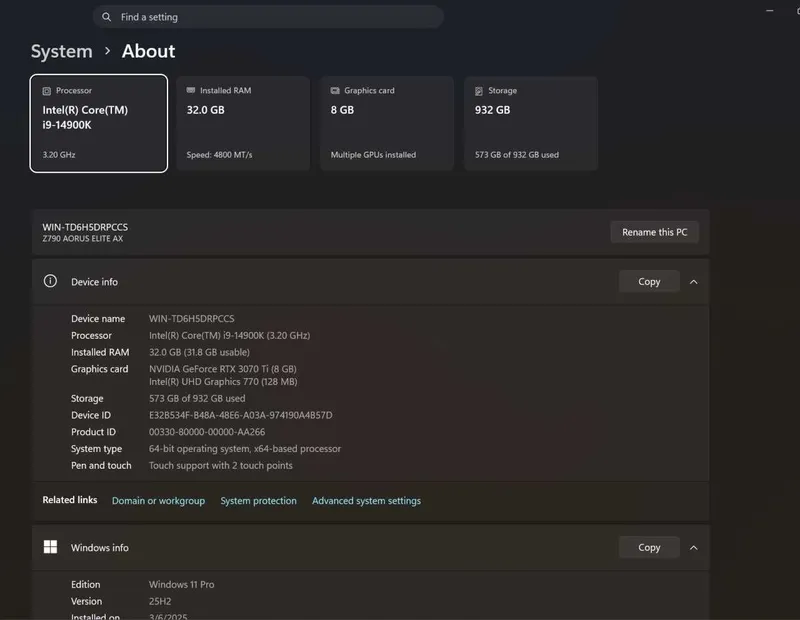The image size is (800, 620).
Task: Open System protection link
Action: (x=258, y=501)
